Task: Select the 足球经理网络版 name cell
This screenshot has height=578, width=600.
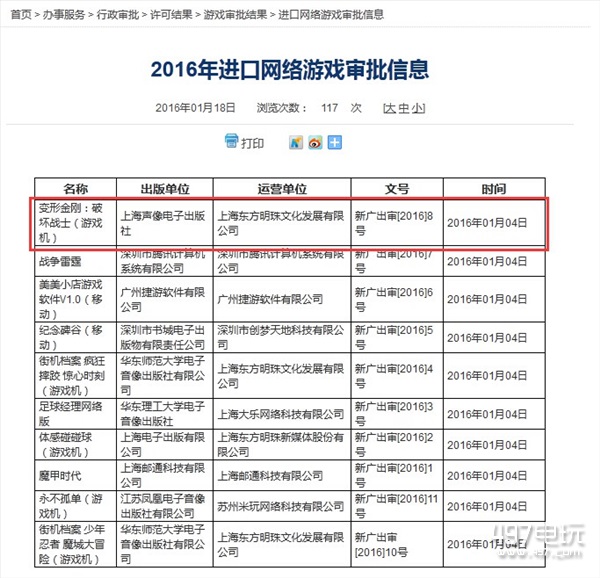Action: [75, 414]
